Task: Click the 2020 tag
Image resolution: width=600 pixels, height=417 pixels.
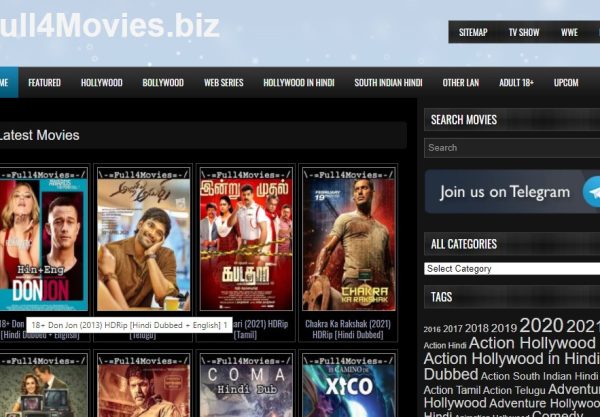Action: [x=541, y=326]
